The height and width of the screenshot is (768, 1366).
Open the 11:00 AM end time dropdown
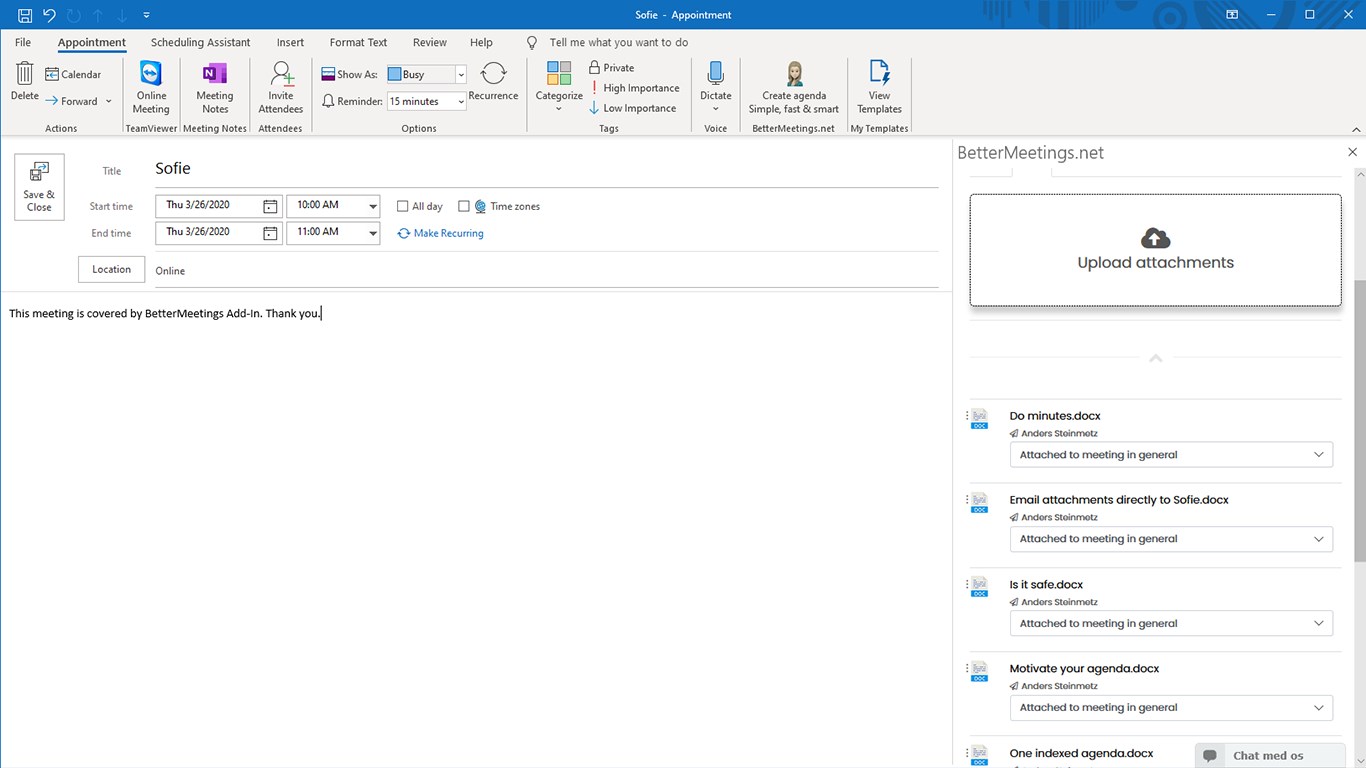(x=373, y=233)
